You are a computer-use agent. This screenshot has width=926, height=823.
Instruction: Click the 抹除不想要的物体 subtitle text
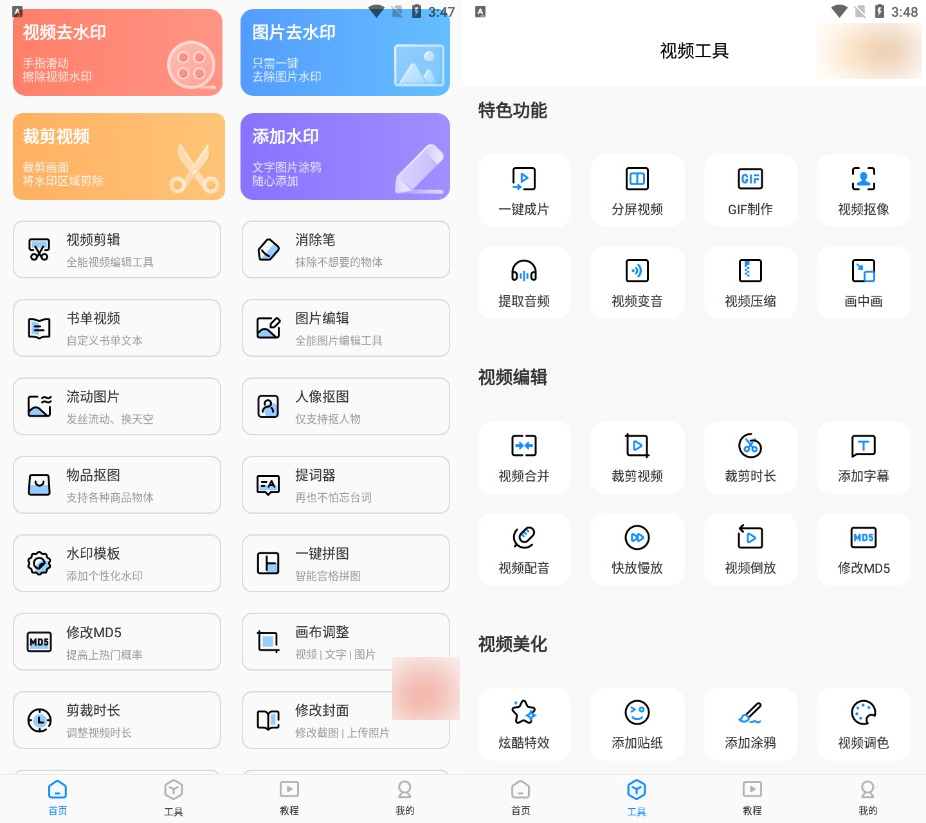tap(339, 262)
